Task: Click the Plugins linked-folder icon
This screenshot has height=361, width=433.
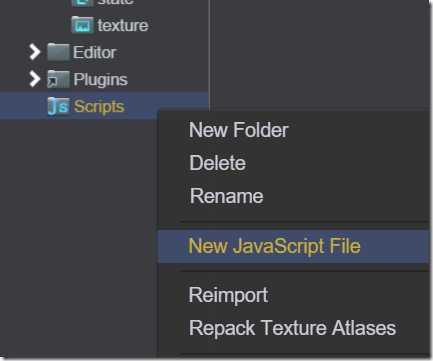Action: pos(58,79)
